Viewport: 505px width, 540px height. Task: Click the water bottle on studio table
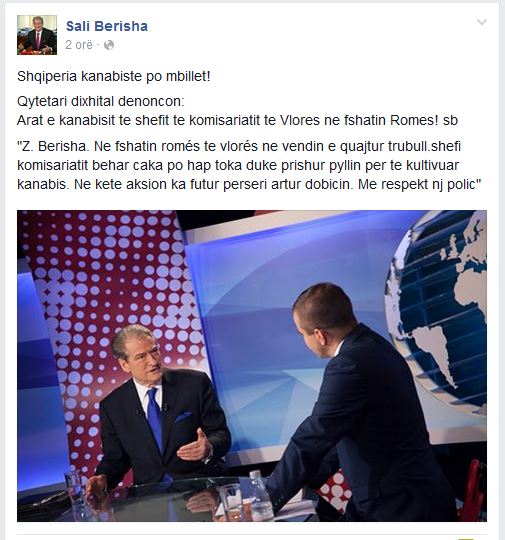click(260, 495)
